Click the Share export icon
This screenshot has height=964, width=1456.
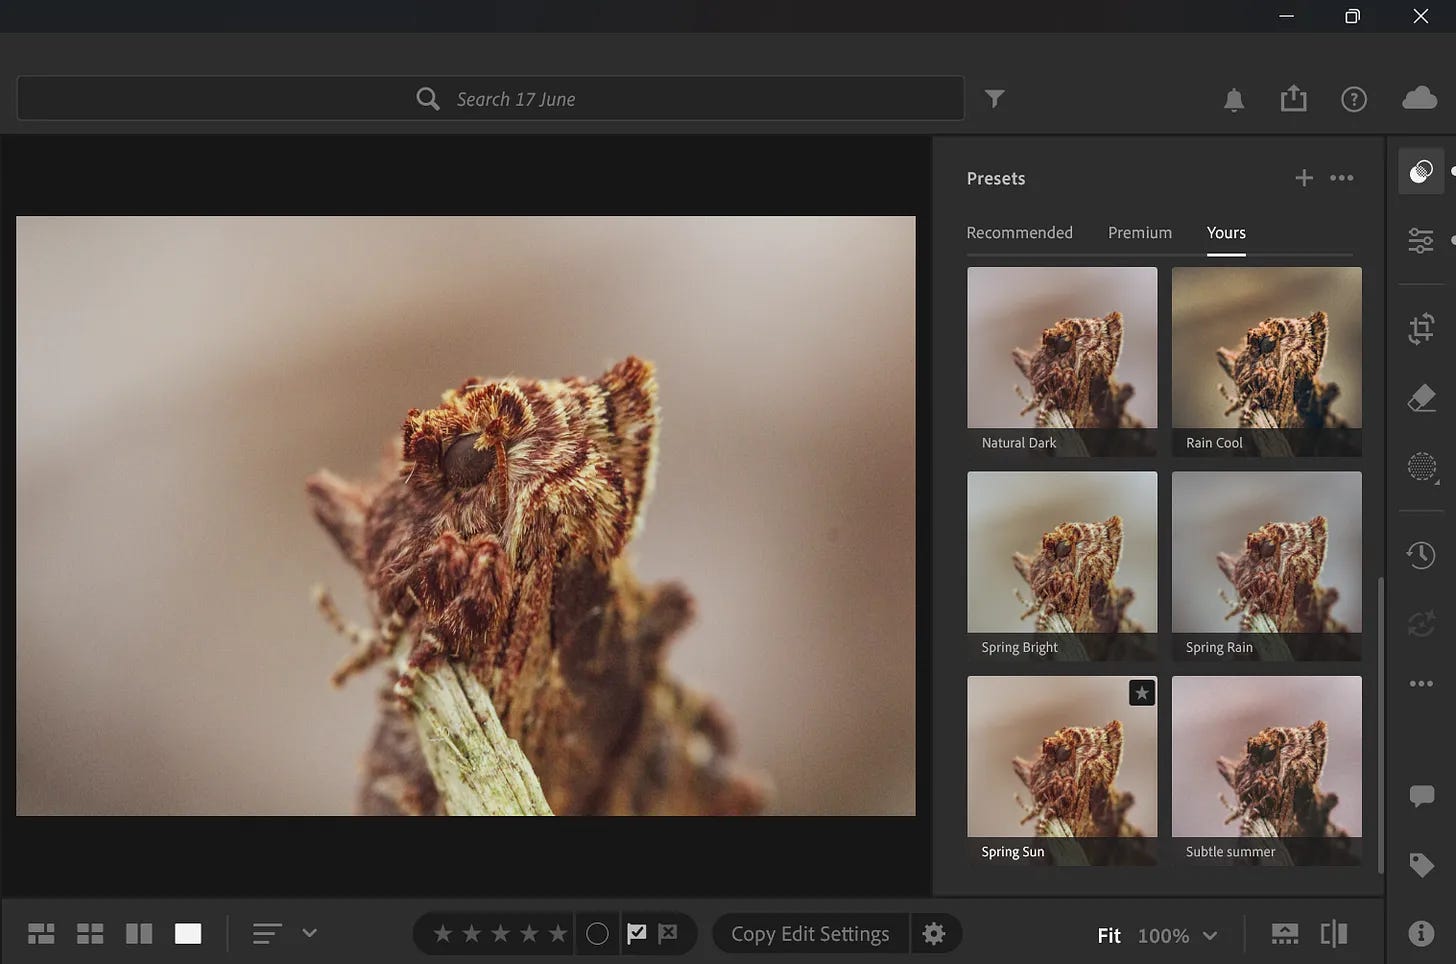coord(1293,99)
